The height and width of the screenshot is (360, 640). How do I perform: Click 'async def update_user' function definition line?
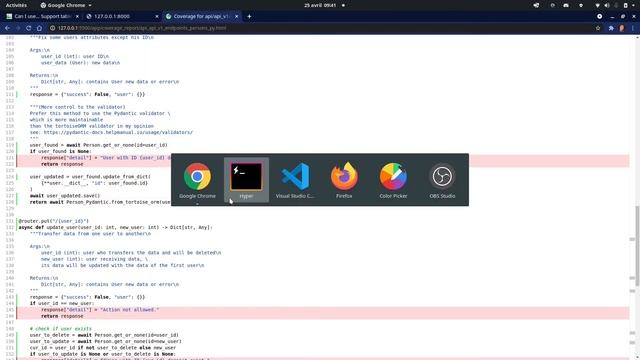[116, 227]
